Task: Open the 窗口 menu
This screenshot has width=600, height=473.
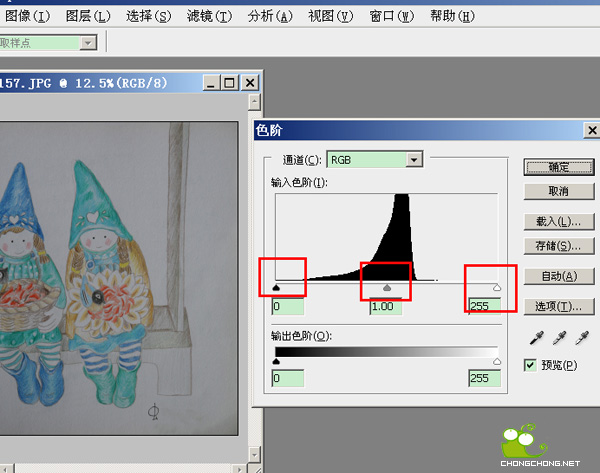Action: [391, 16]
